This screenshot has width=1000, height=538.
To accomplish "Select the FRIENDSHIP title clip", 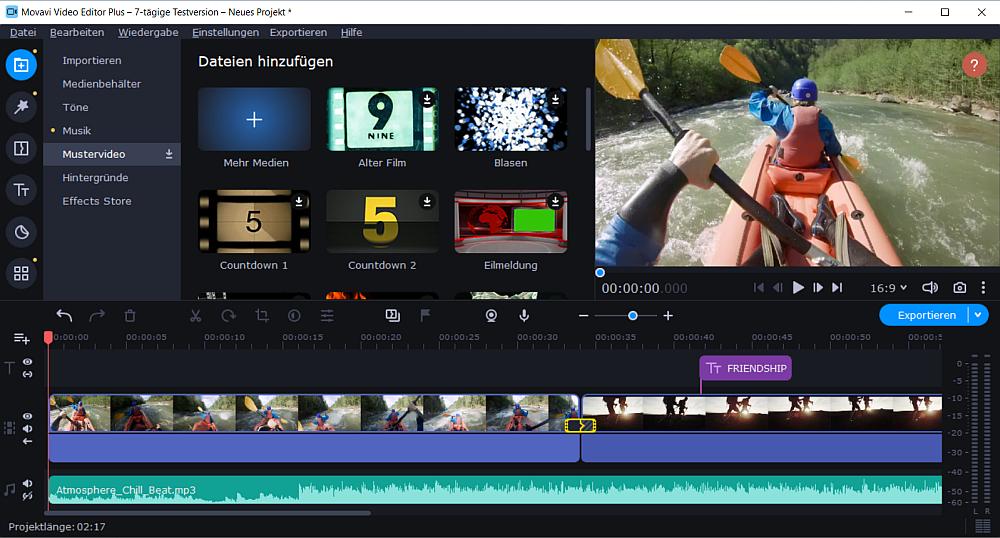I will click(746, 368).
